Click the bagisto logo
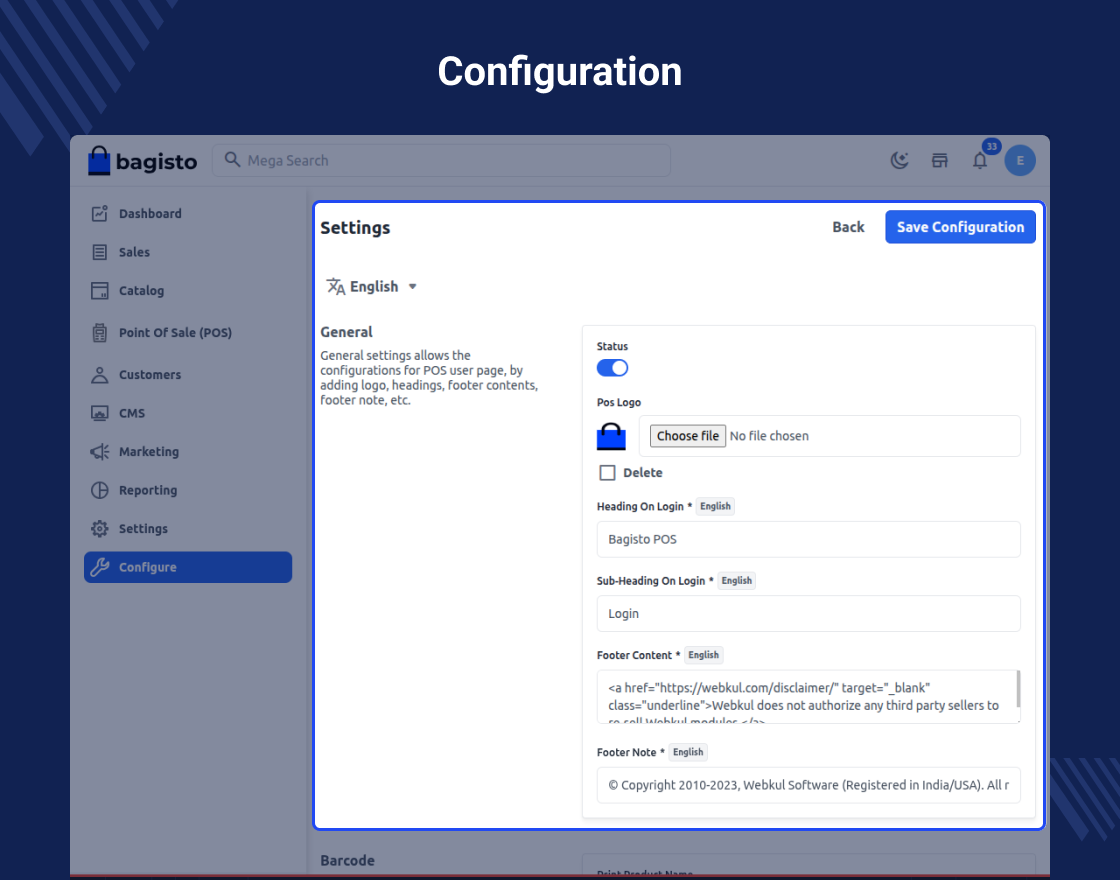 [x=142, y=161]
